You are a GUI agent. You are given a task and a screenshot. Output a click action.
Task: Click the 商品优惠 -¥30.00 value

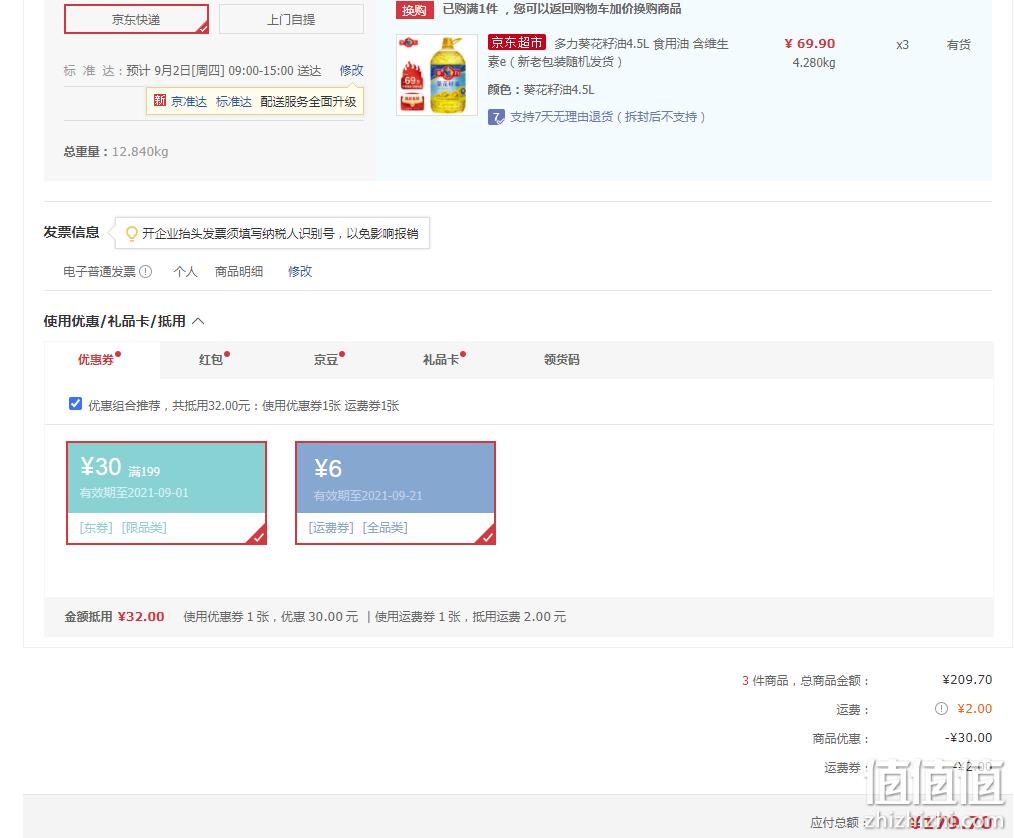[x=968, y=738]
